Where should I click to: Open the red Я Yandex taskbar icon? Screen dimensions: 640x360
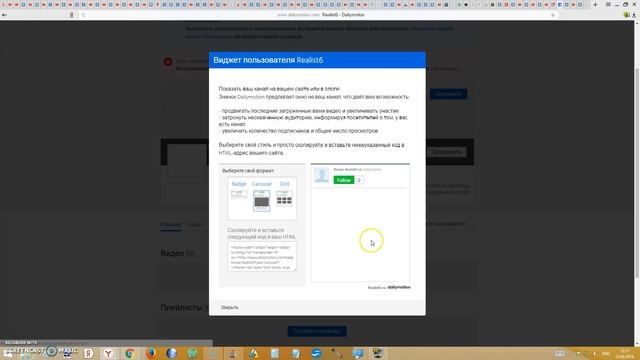(88, 353)
